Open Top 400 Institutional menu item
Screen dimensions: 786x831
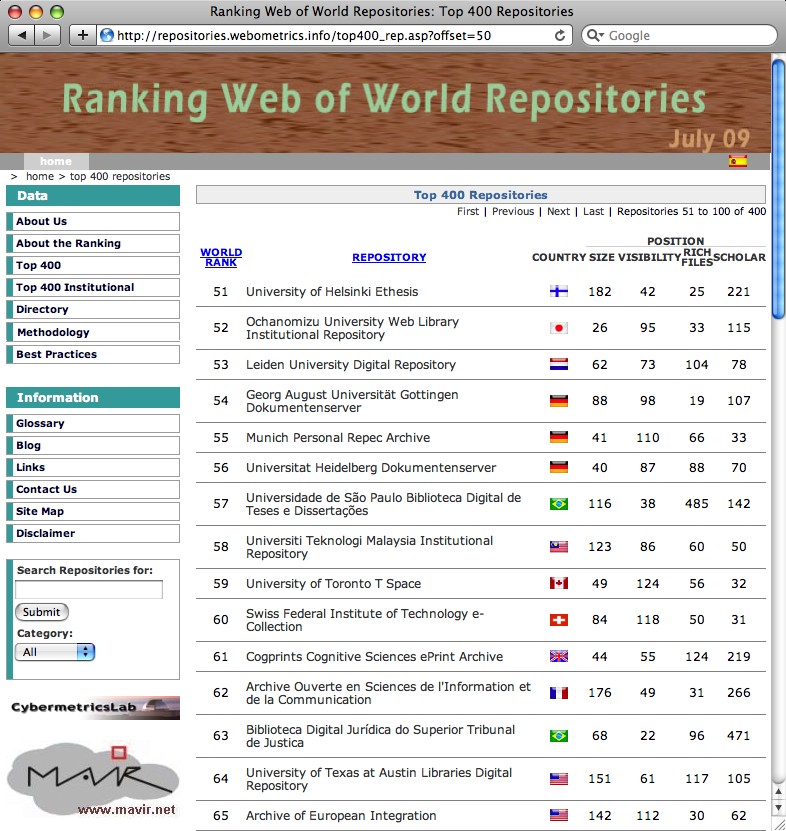coord(93,287)
